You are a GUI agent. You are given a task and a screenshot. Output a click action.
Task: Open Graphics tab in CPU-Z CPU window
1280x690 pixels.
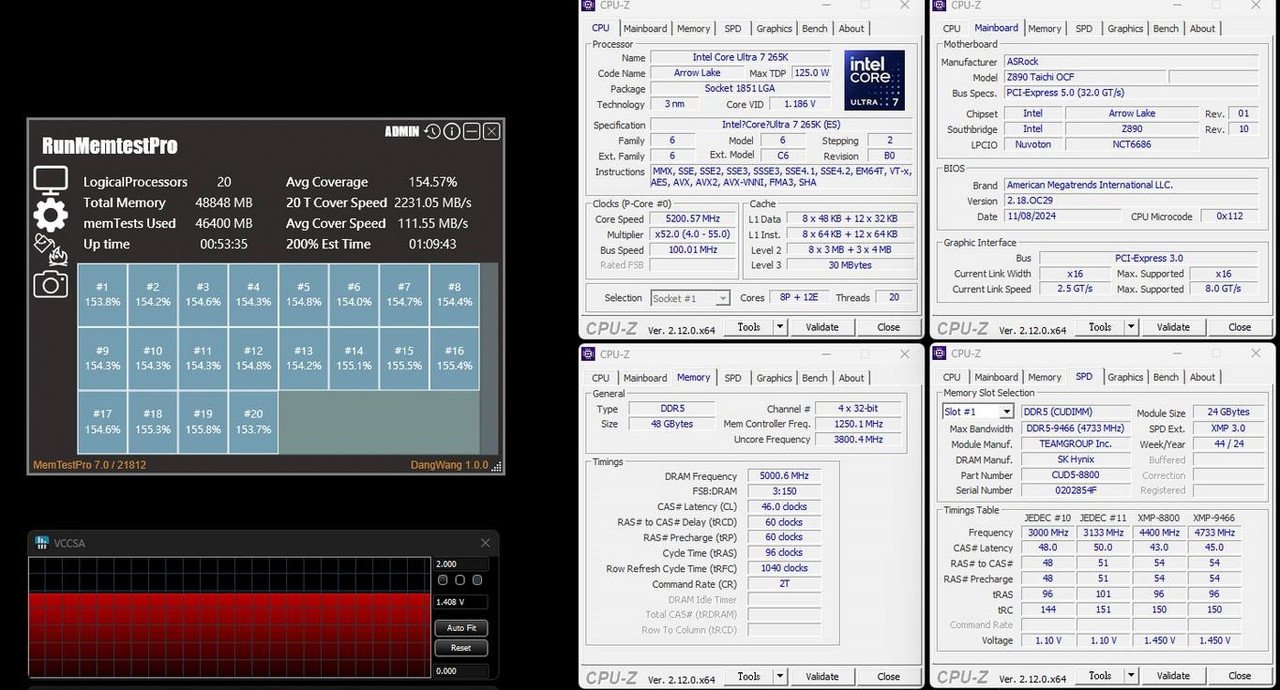(774, 29)
